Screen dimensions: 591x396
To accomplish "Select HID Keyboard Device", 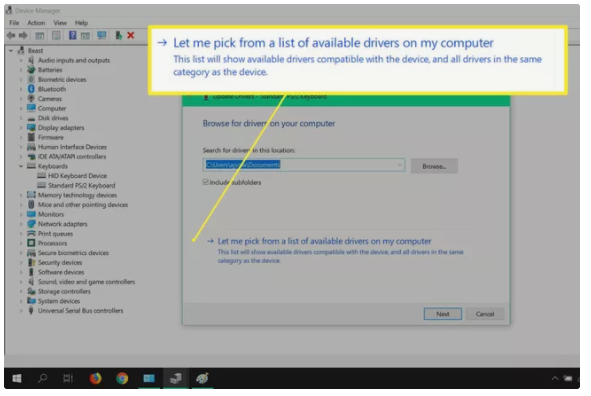I will click(x=77, y=176).
